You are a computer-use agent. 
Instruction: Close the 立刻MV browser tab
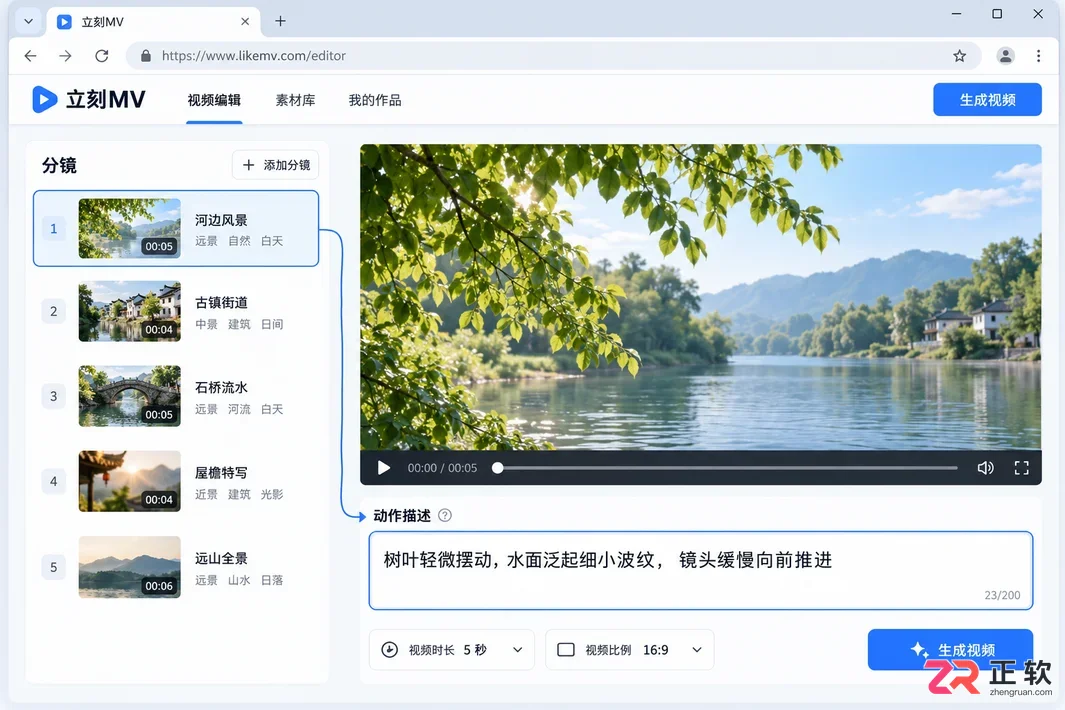[245, 22]
